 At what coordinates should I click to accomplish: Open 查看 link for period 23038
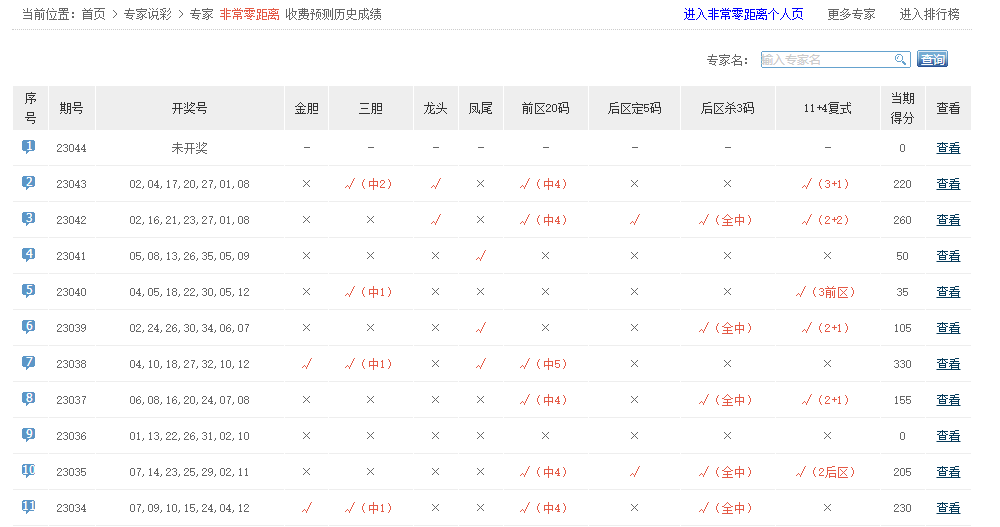pyautogui.click(x=948, y=364)
